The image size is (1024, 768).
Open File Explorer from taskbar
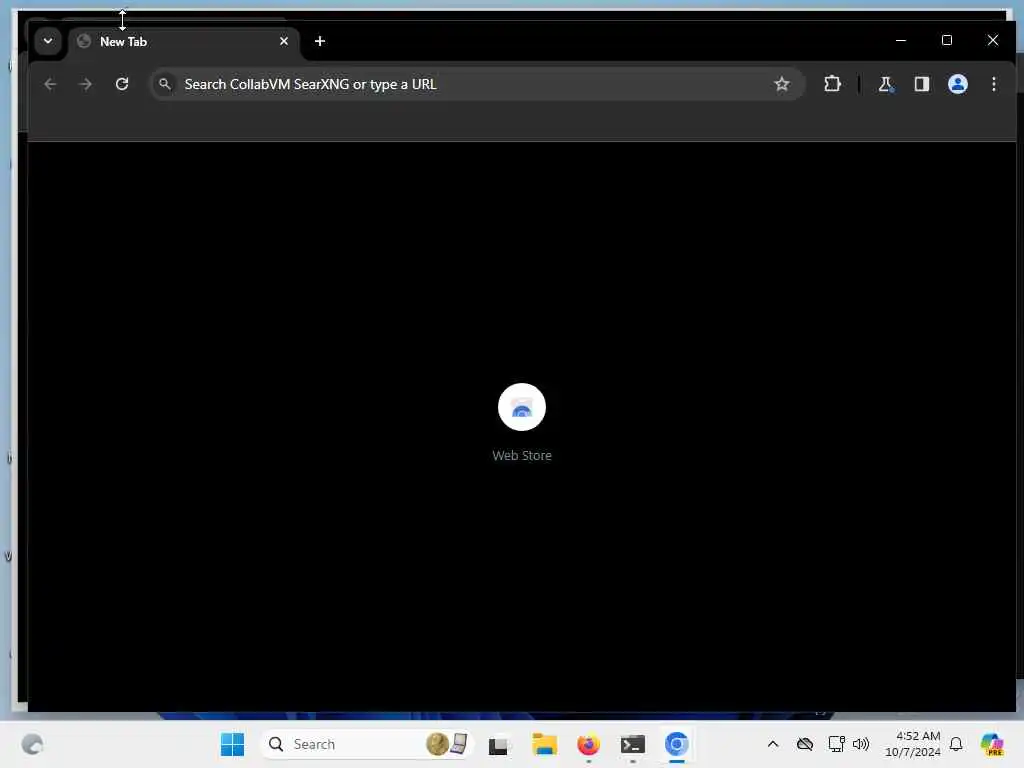[544, 745]
